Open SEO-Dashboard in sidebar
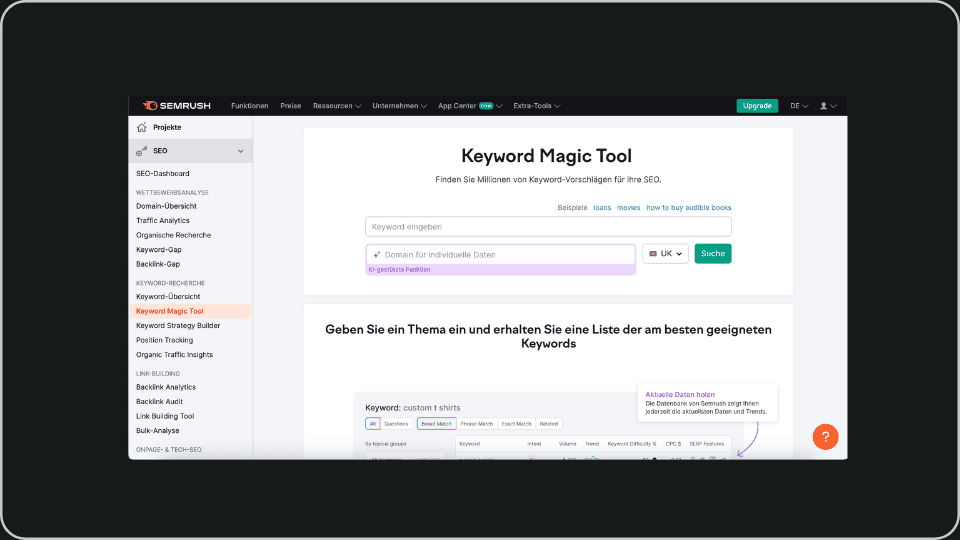960x540 pixels. click(x=163, y=174)
